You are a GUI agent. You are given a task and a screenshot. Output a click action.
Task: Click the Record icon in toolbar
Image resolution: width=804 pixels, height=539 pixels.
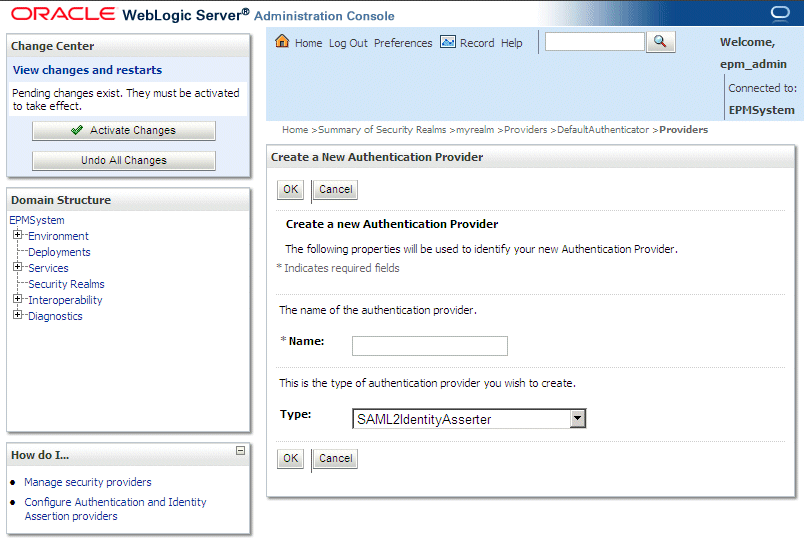tap(448, 42)
